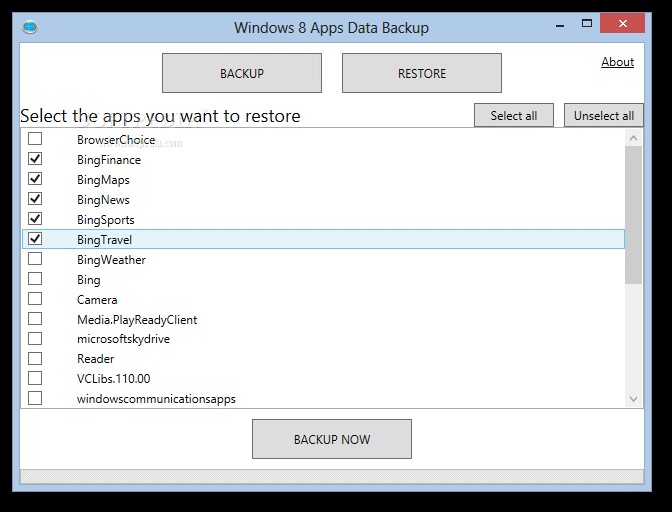Select the BingMaps list row text
Viewport: 672px width, 512px height.
[x=103, y=180]
